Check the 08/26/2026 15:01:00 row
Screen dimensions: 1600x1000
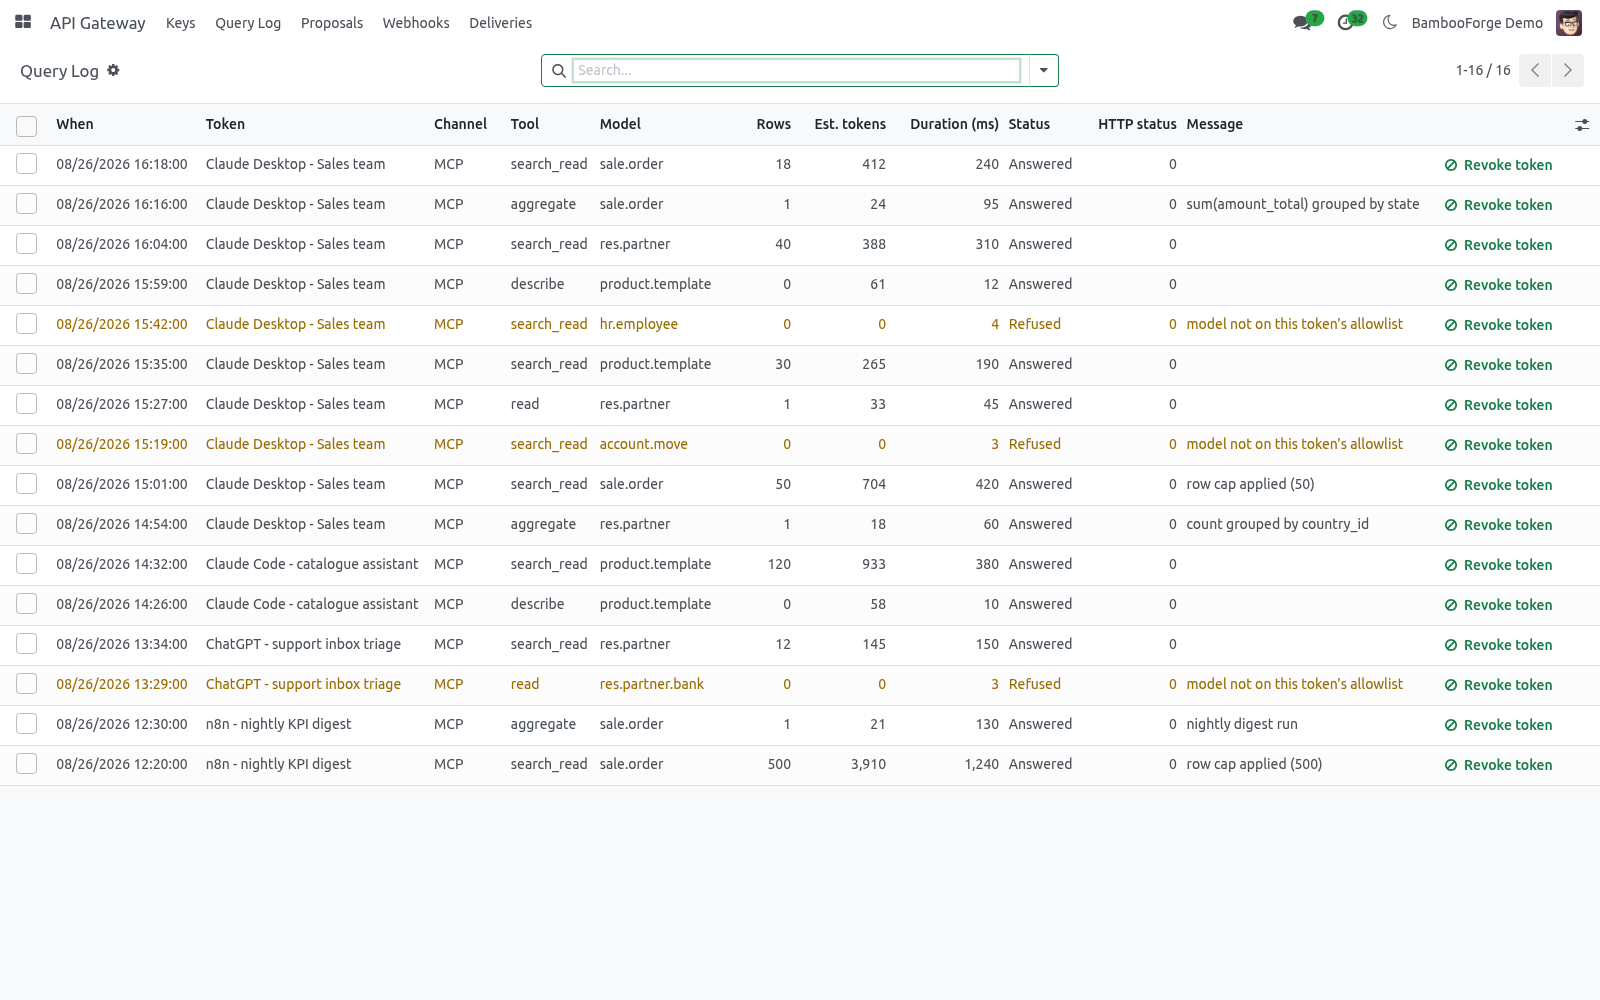coord(27,484)
